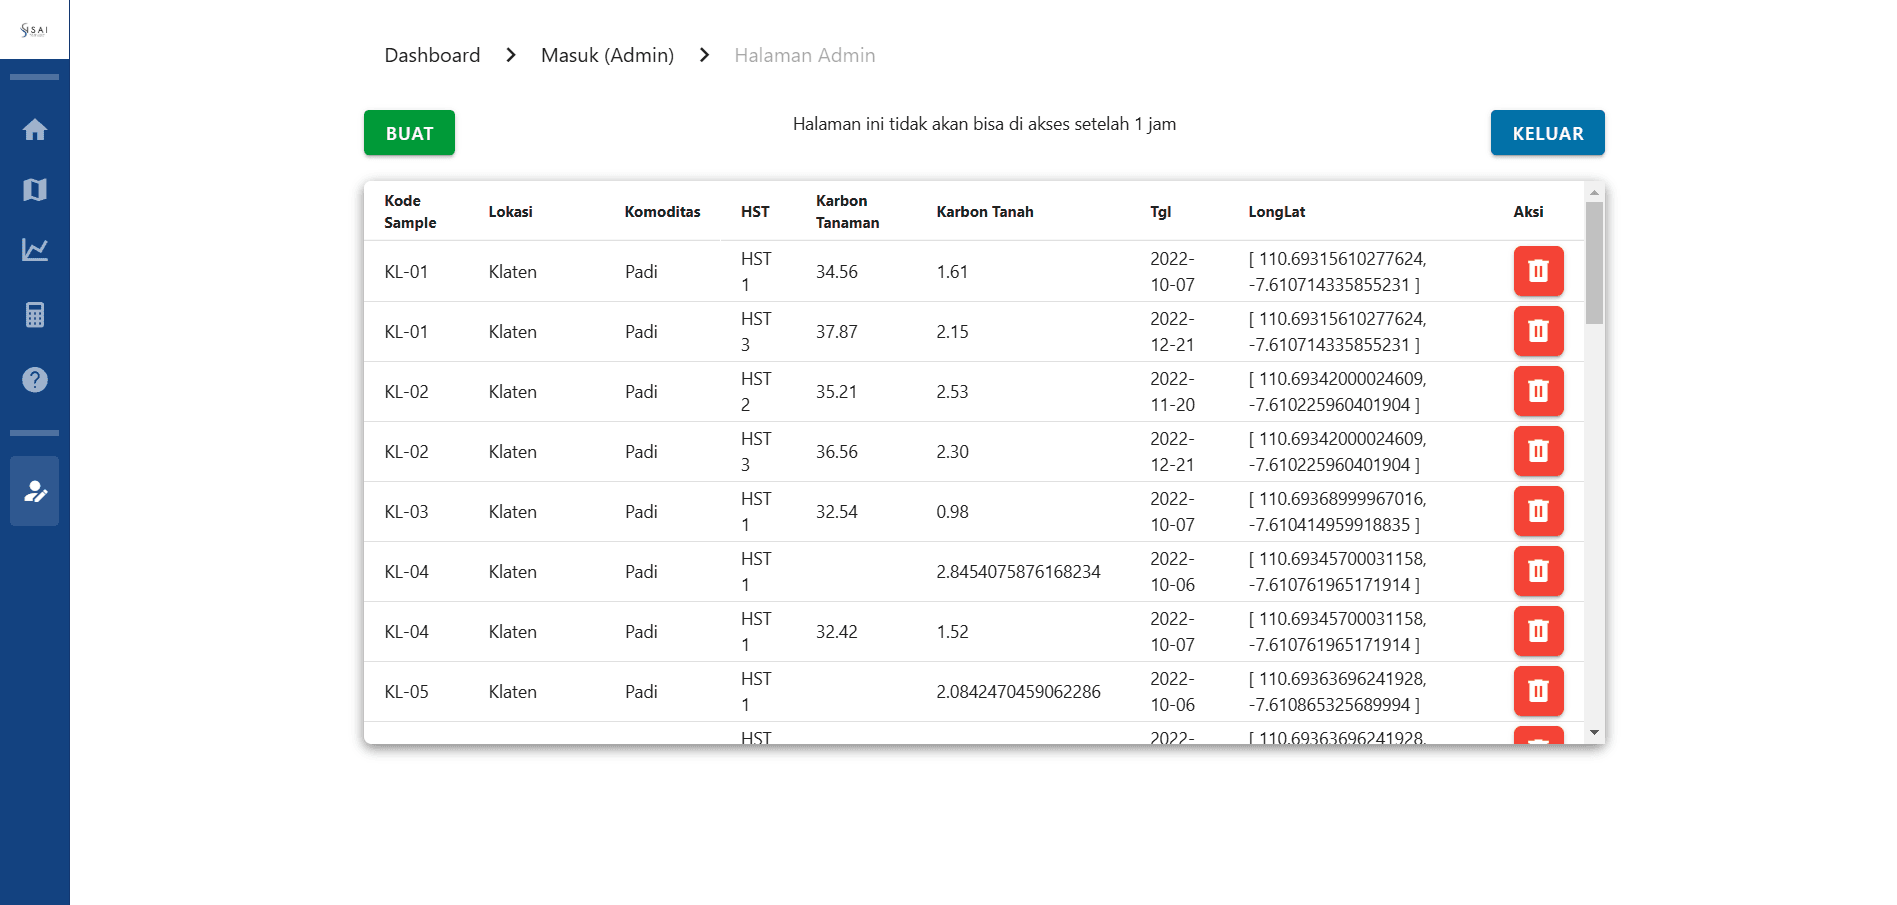Delete the KL-01 HST 3 row
The image size is (1897, 905).
[1538, 331]
